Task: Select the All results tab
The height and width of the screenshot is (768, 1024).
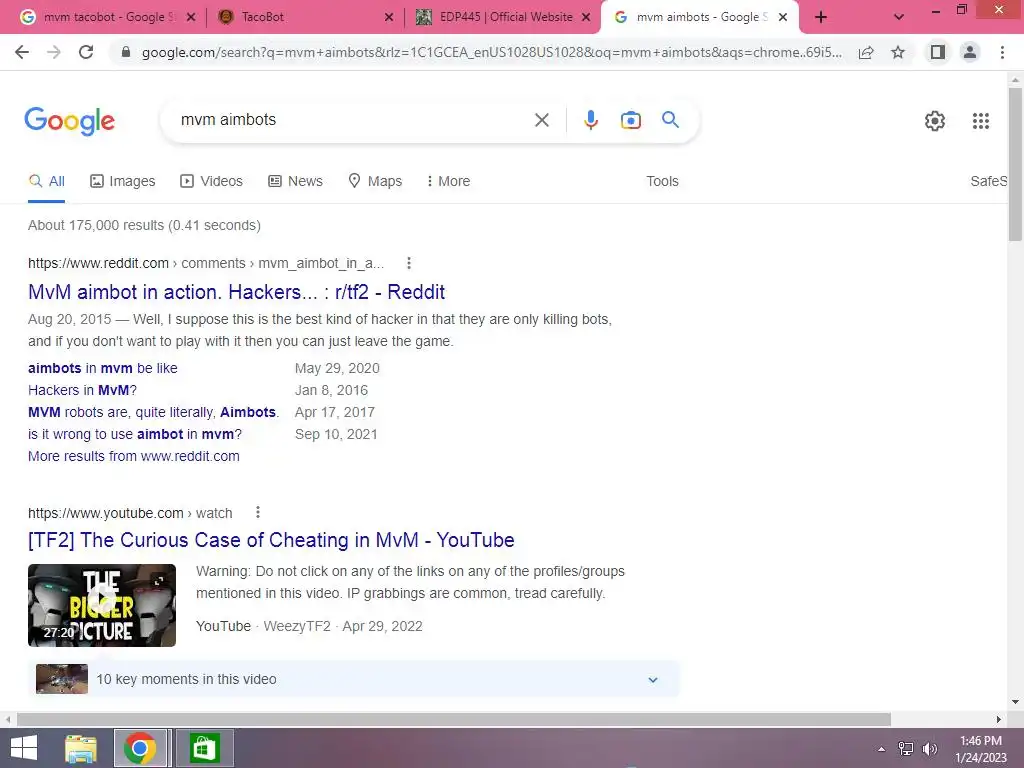Action: coord(46,181)
